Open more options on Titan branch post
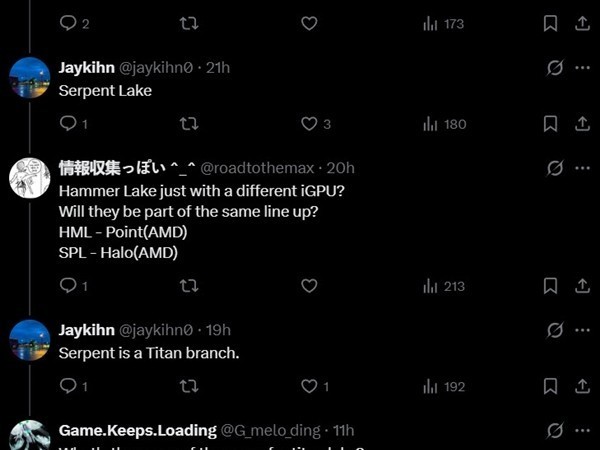This screenshot has width=600, height=450. click(582, 330)
